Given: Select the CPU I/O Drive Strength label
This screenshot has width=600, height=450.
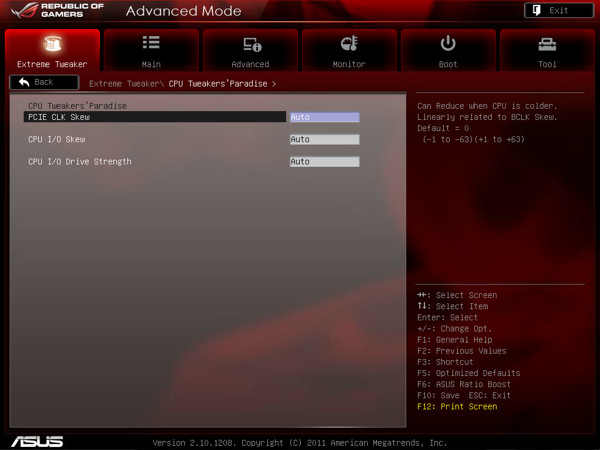Looking at the screenshot, I should 80,161.
